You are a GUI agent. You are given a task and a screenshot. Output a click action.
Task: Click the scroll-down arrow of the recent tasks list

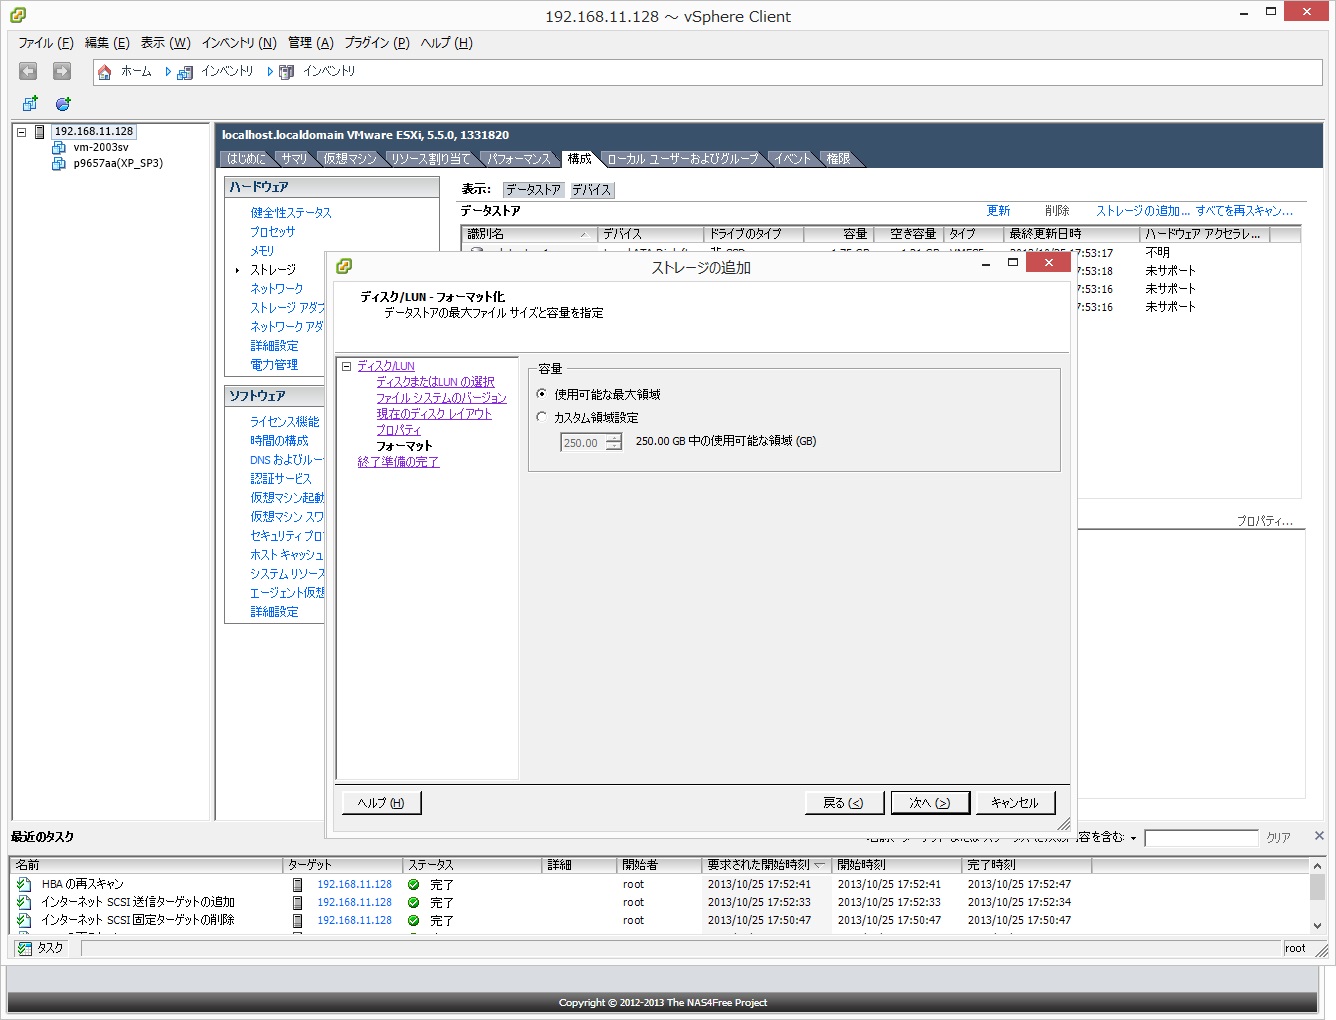point(1317,926)
